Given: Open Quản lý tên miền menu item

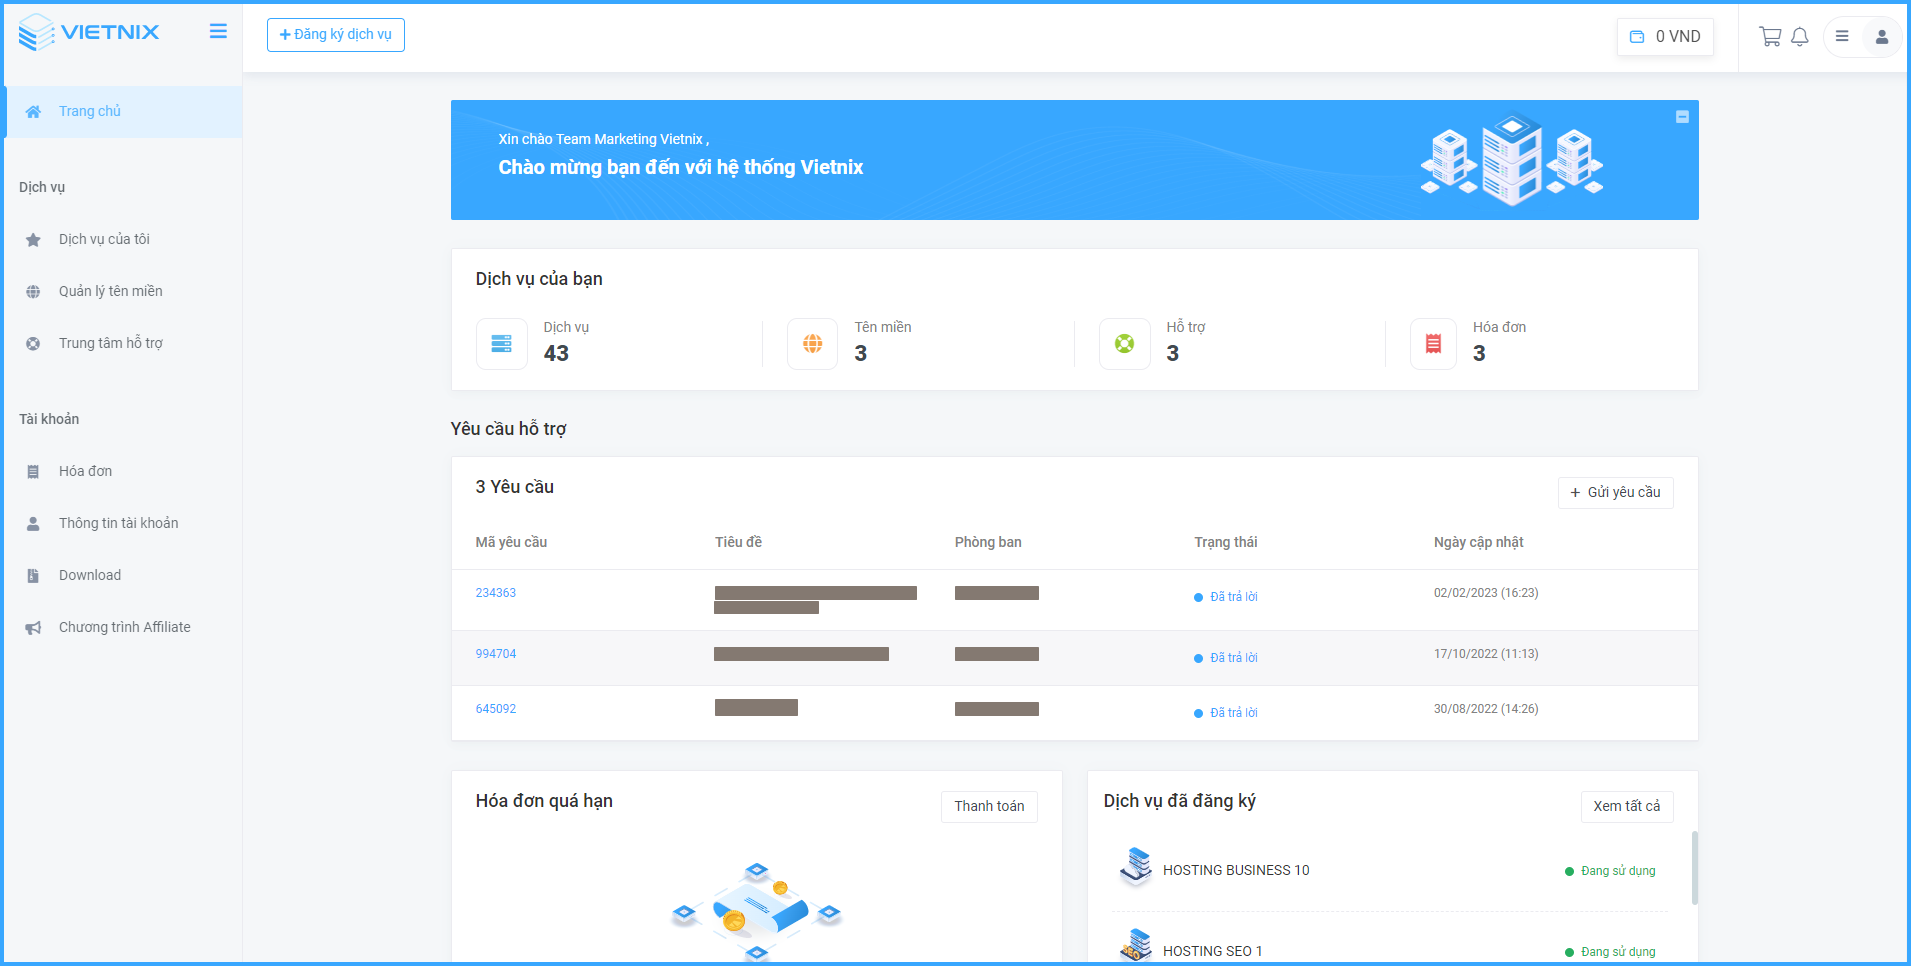Looking at the screenshot, I should (123, 292).
